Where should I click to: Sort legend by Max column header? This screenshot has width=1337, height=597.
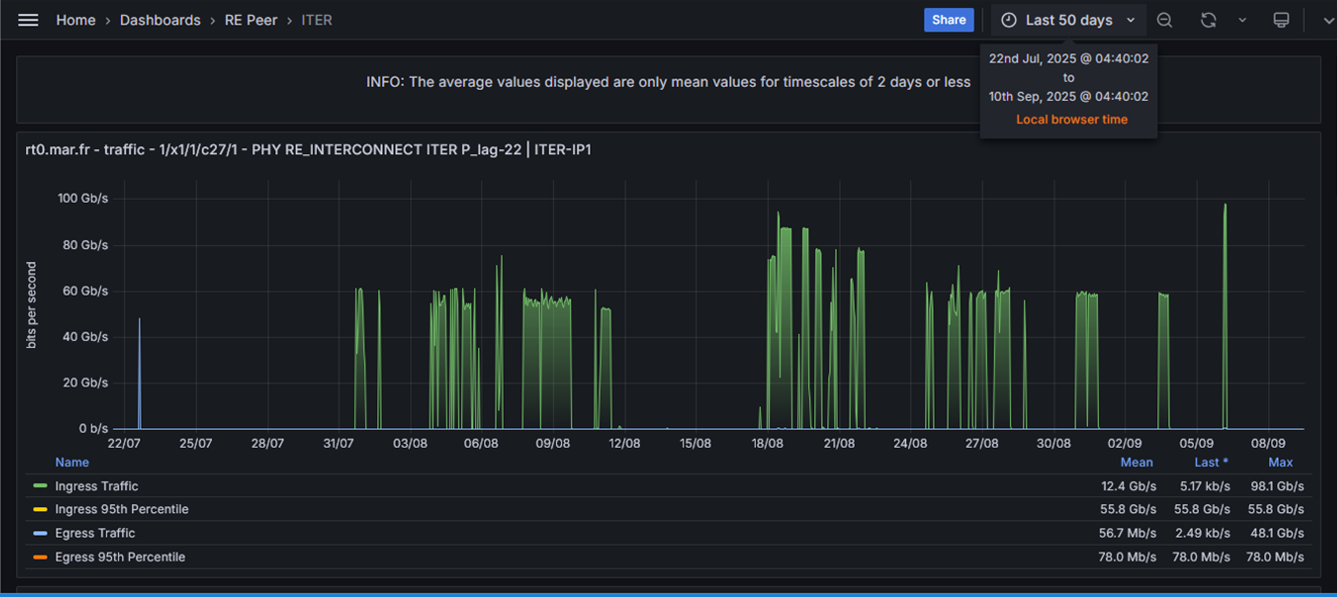click(x=1280, y=462)
